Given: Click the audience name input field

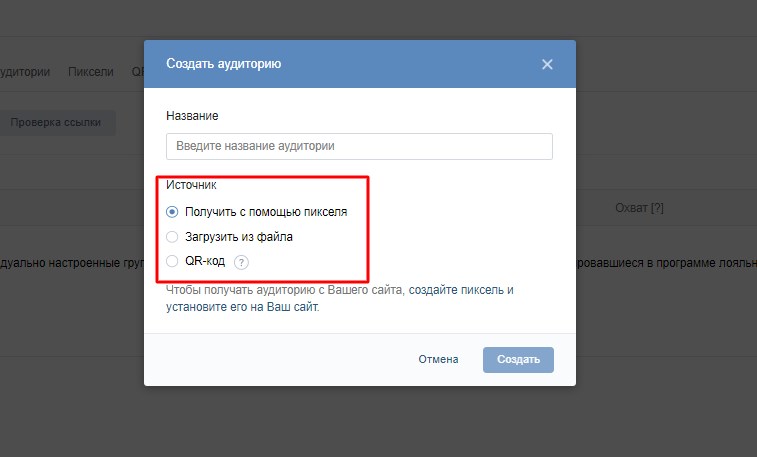Looking at the screenshot, I should point(359,146).
